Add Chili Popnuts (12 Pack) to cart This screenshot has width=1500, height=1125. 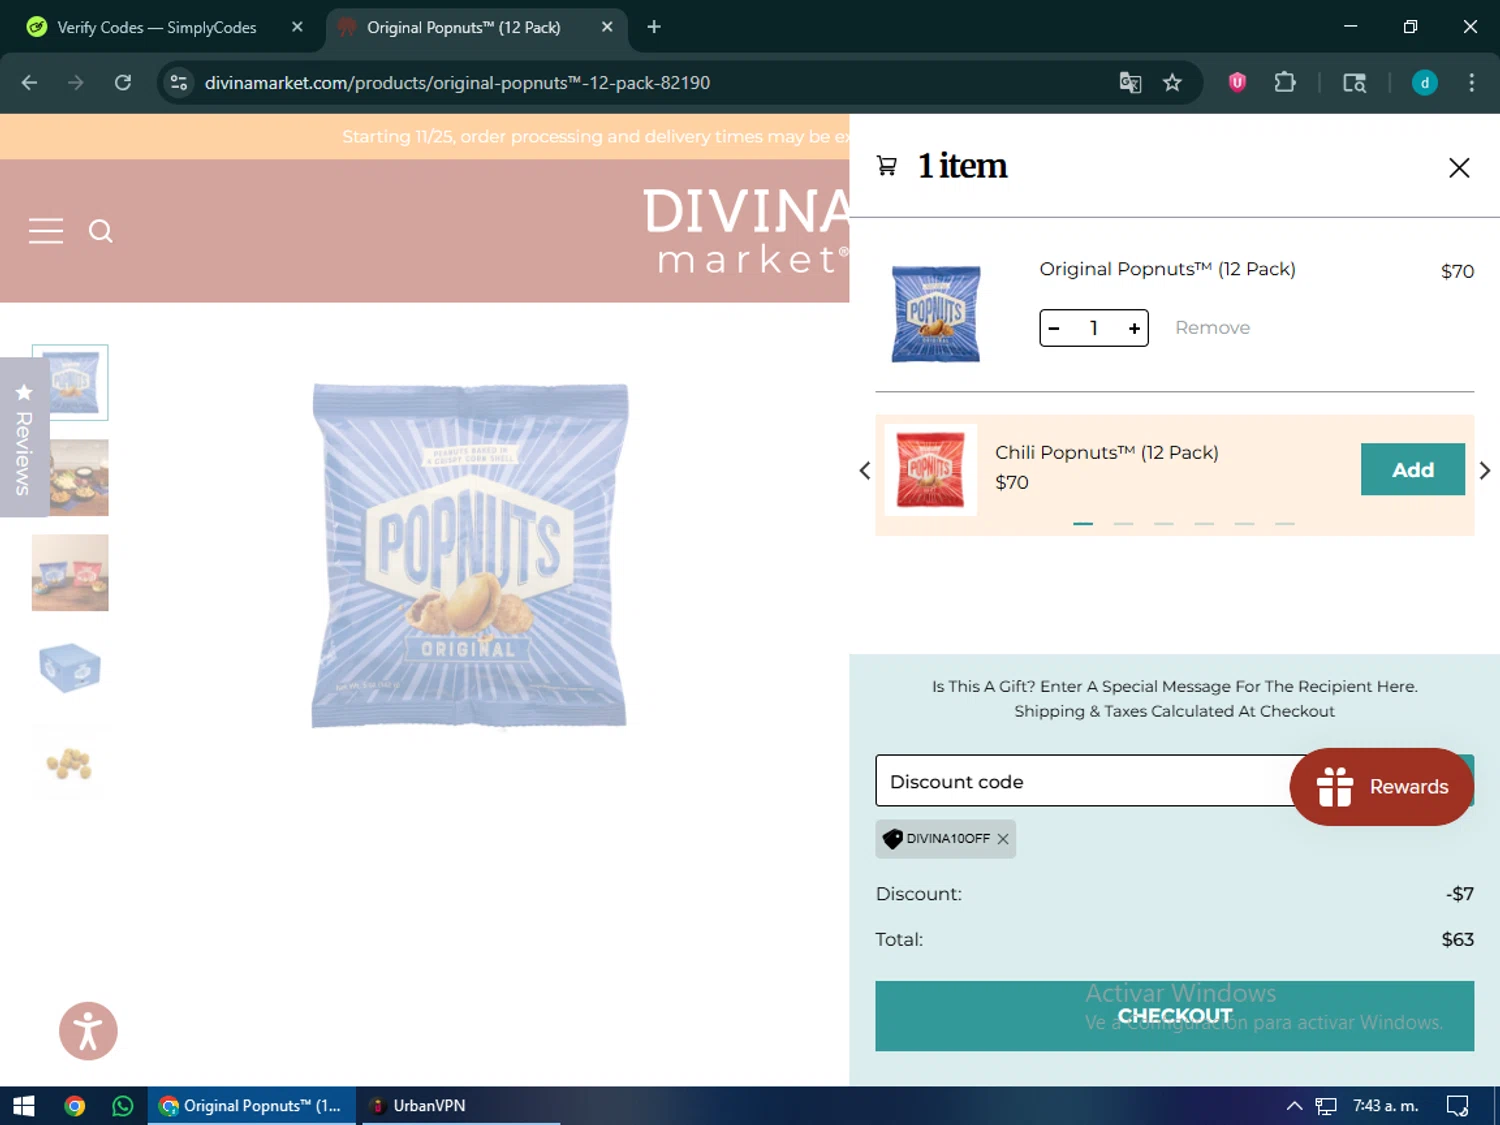coord(1412,470)
